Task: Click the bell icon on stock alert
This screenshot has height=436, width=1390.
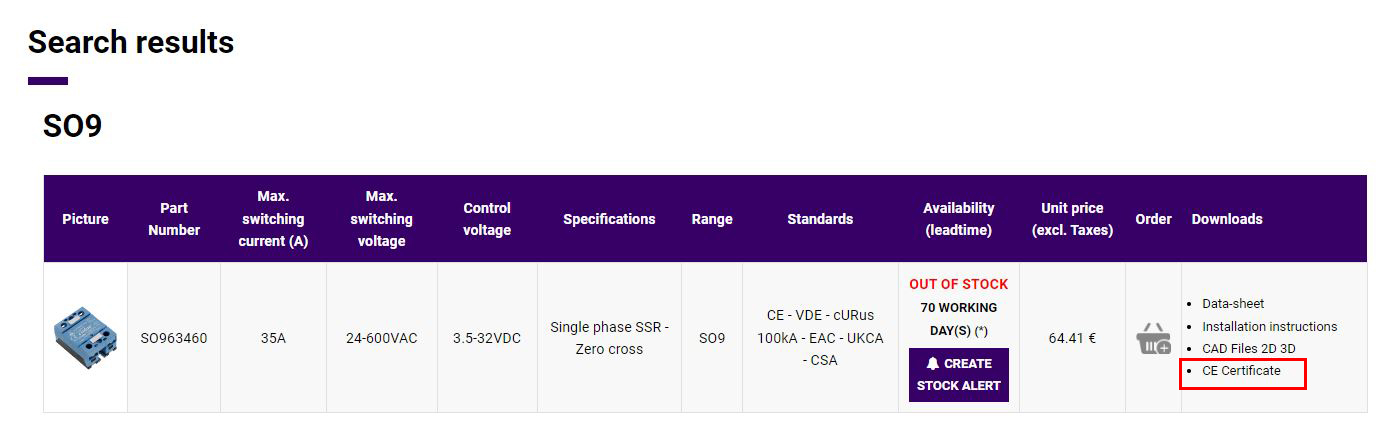Action: click(933, 364)
